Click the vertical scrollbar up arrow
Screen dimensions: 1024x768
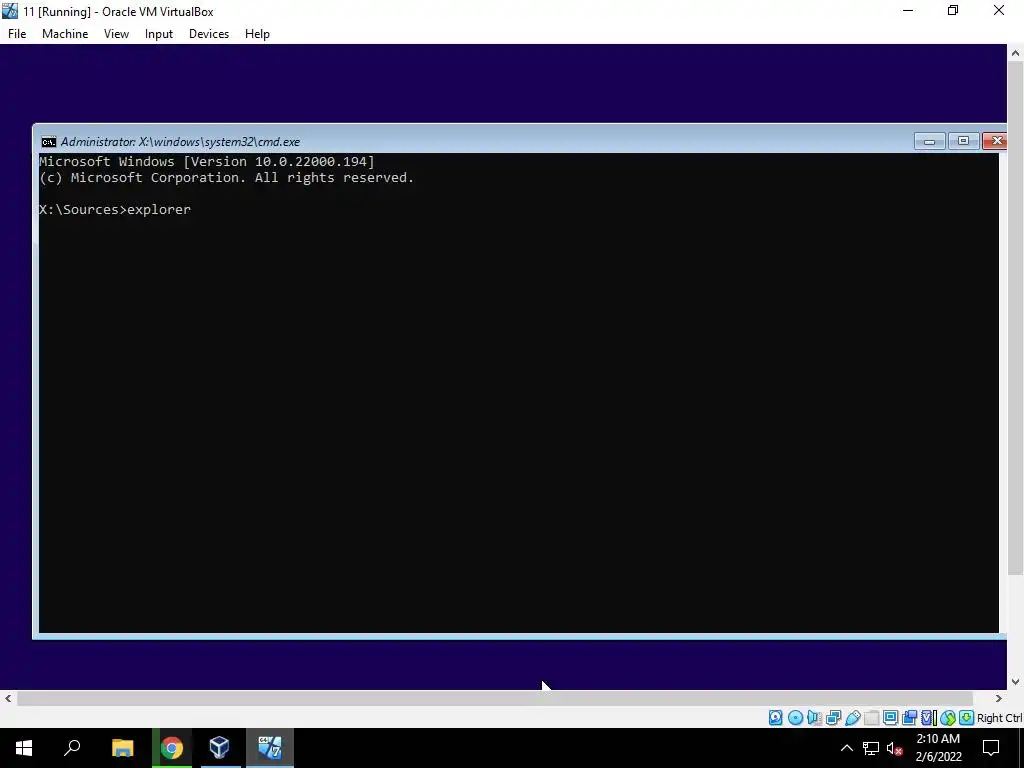[x=1016, y=53]
